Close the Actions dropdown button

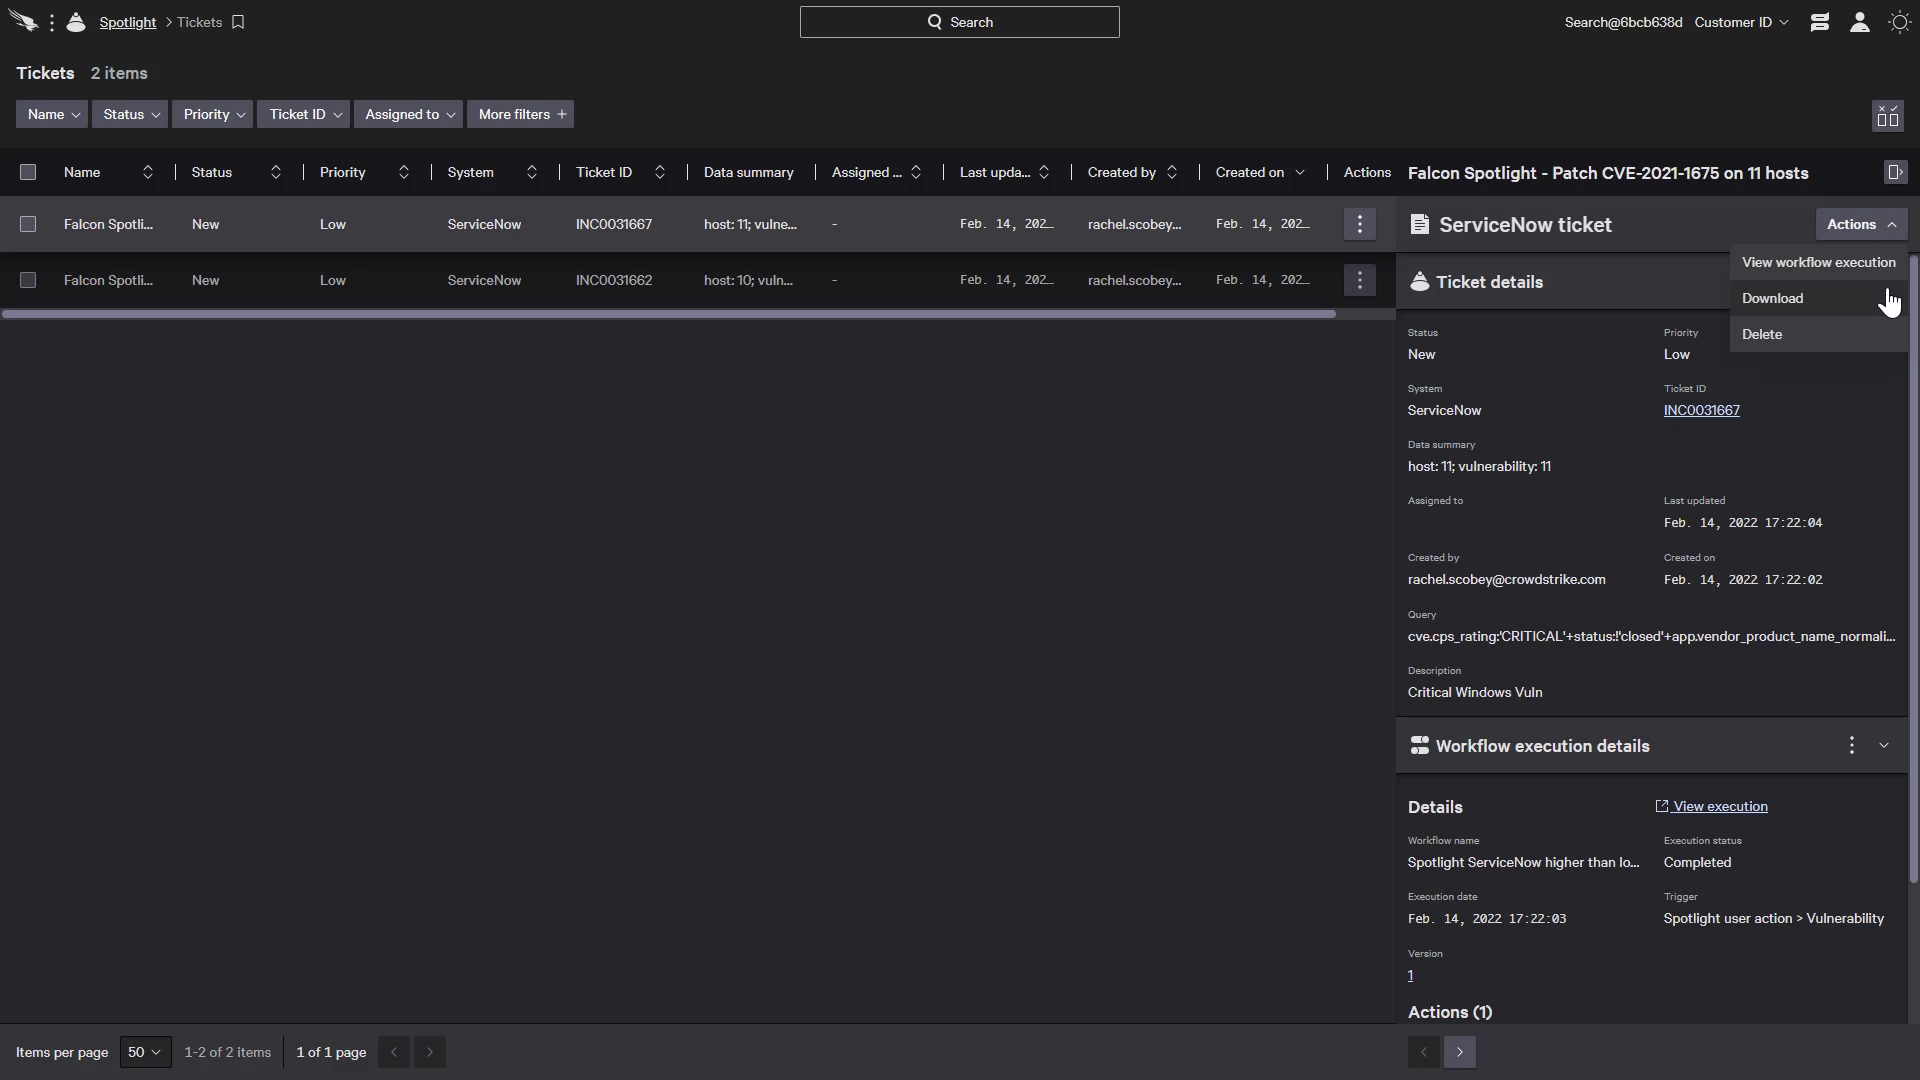pos(1862,224)
